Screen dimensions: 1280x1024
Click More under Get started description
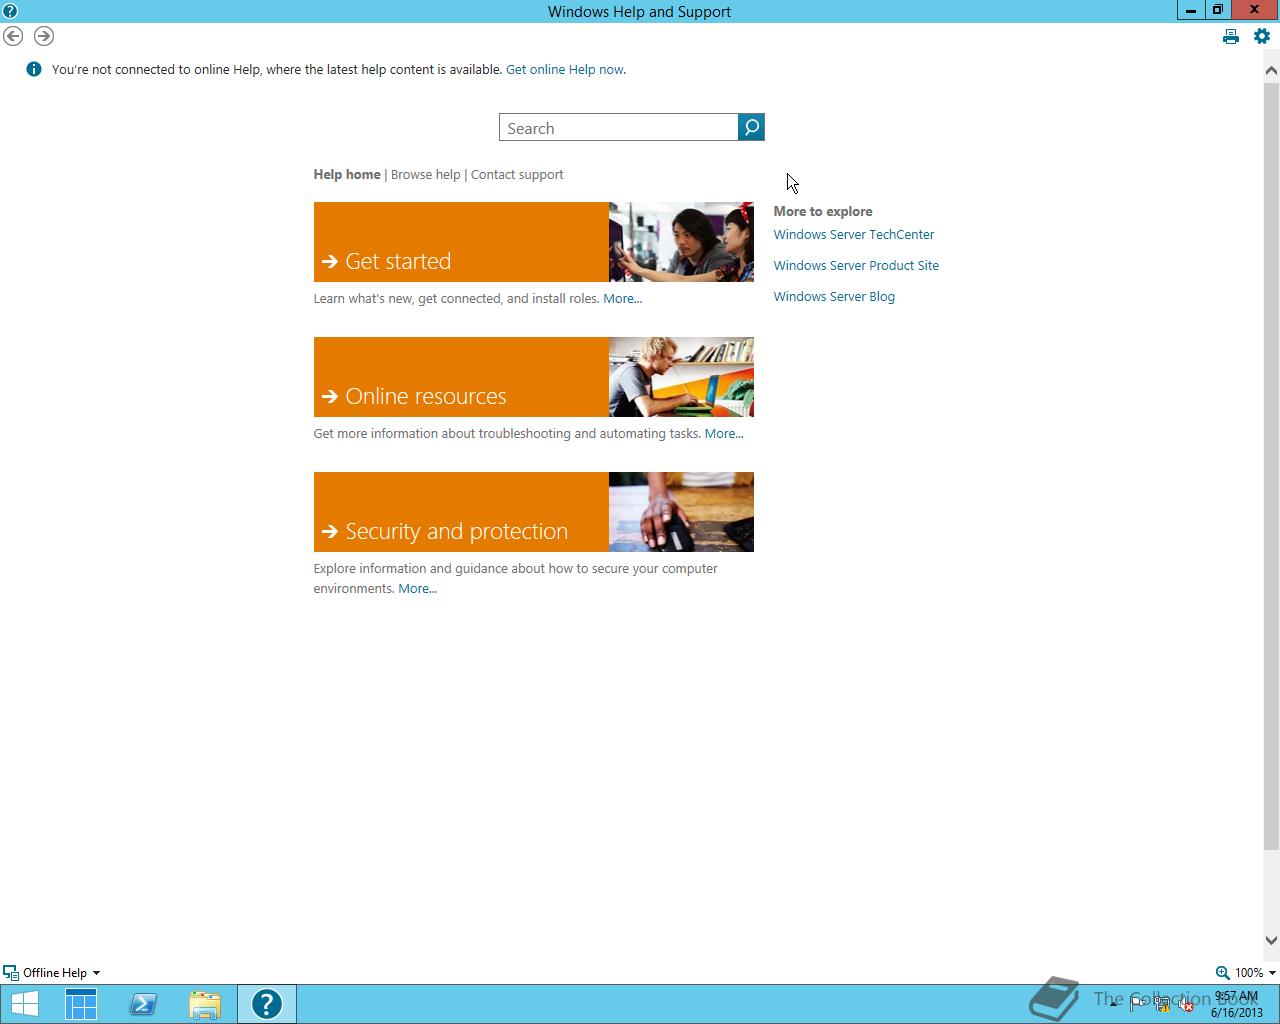tap(622, 298)
